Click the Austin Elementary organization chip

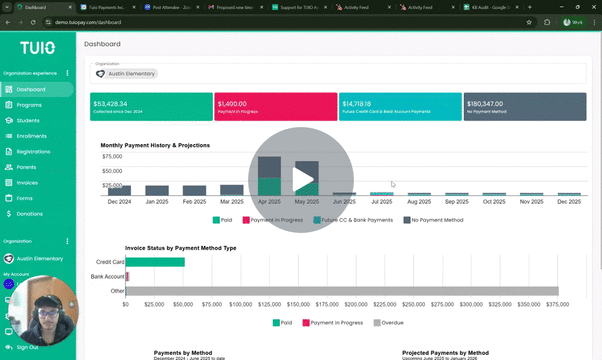(126, 74)
